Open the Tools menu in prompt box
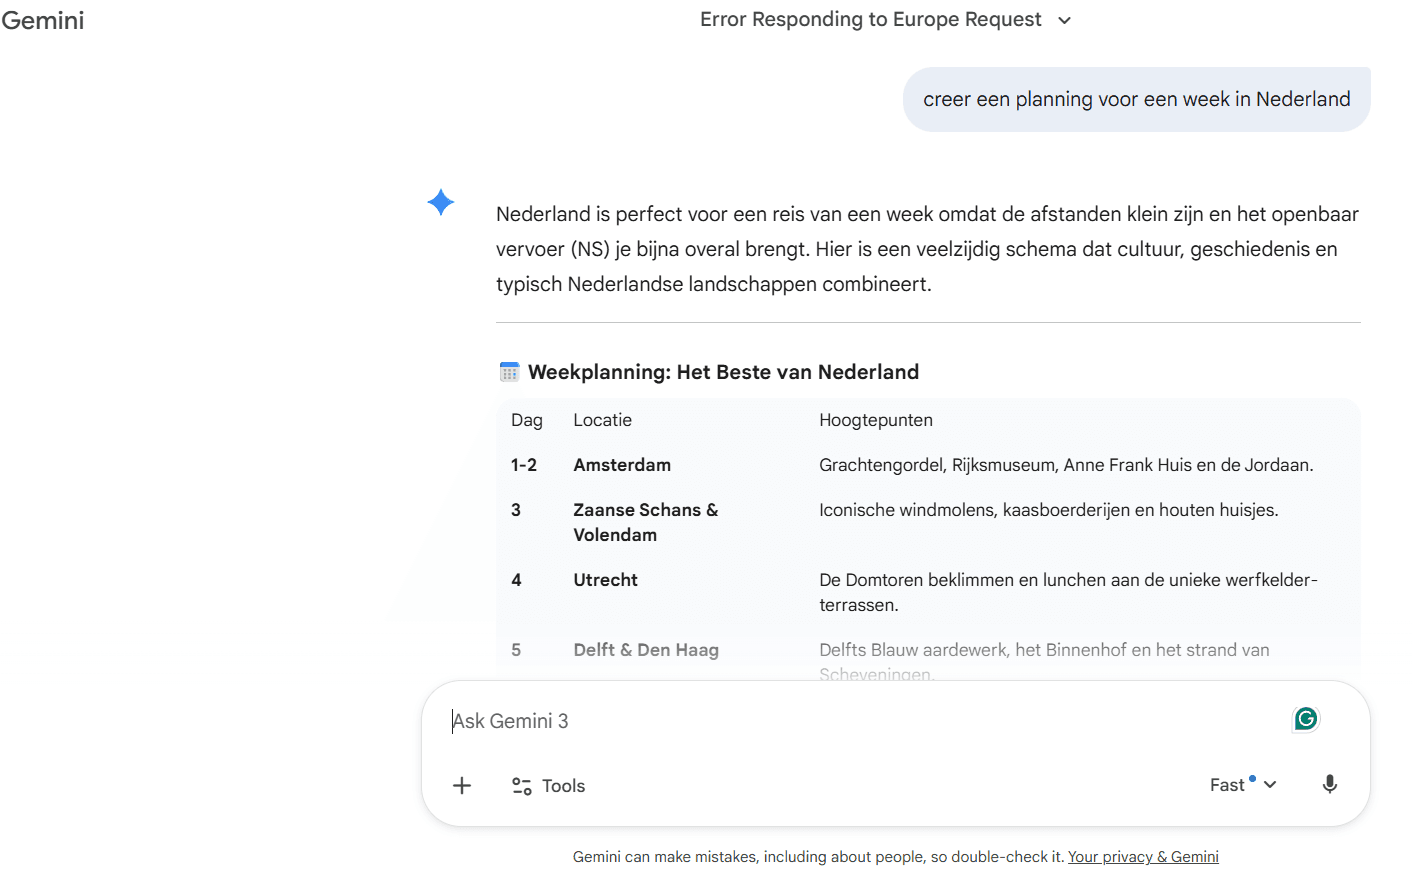This screenshot has width=1413, height=876. click(x=549, y=786)
